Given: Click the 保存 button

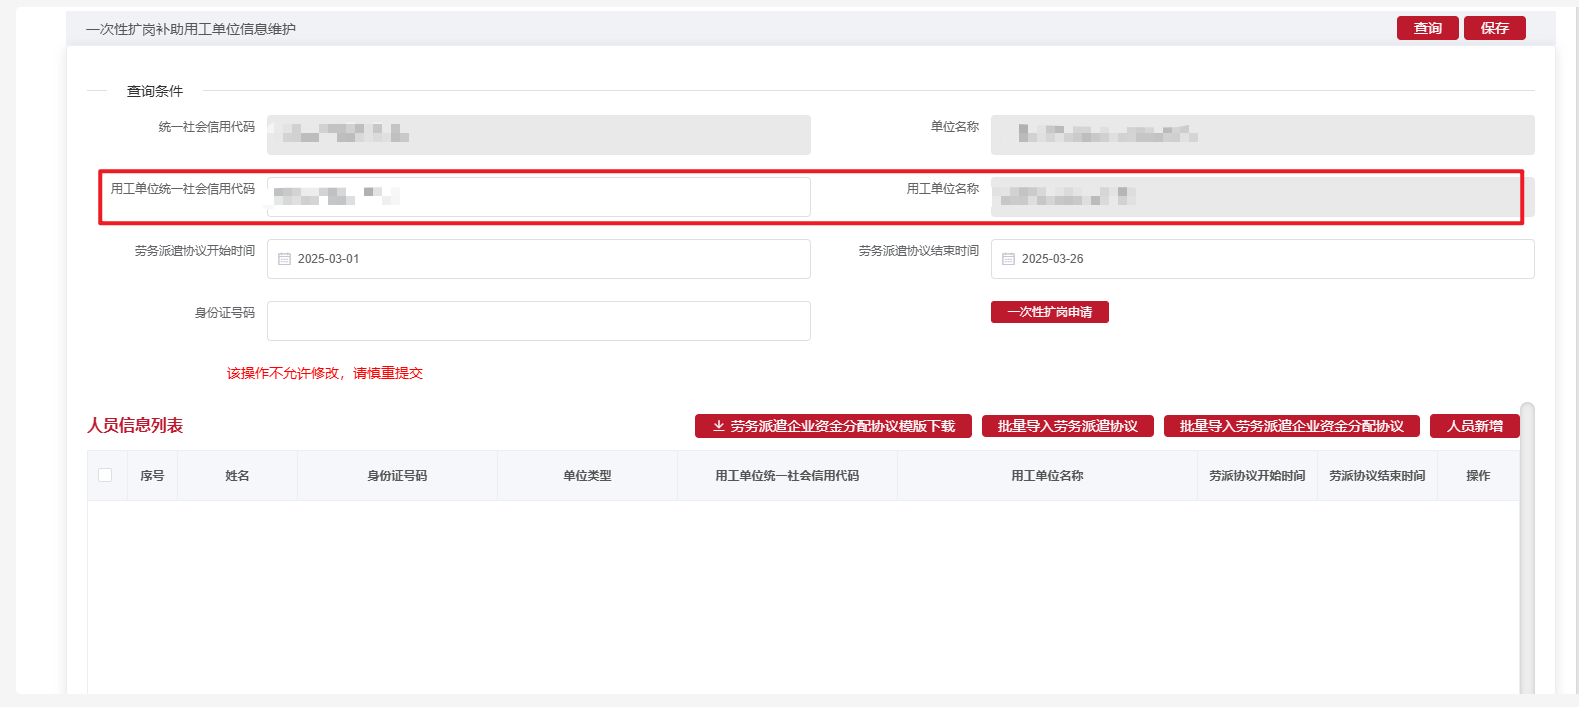Looking at the screenshot, I should (x=1494, y=28).
